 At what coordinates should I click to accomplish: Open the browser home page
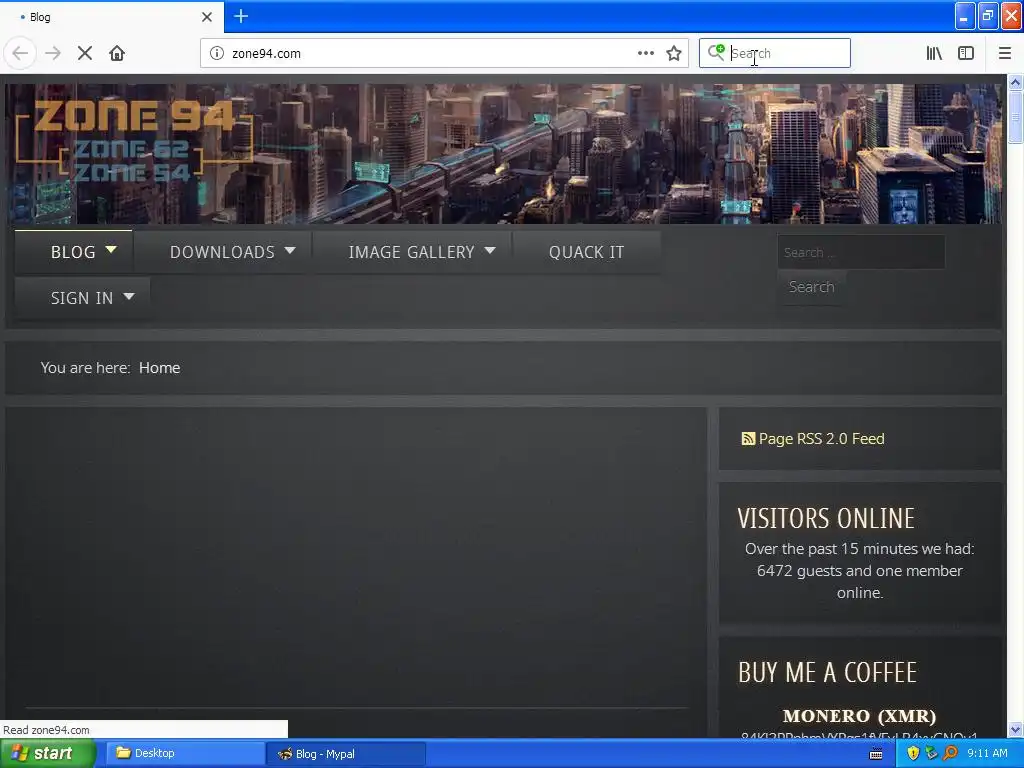click(x=117, y=53)
